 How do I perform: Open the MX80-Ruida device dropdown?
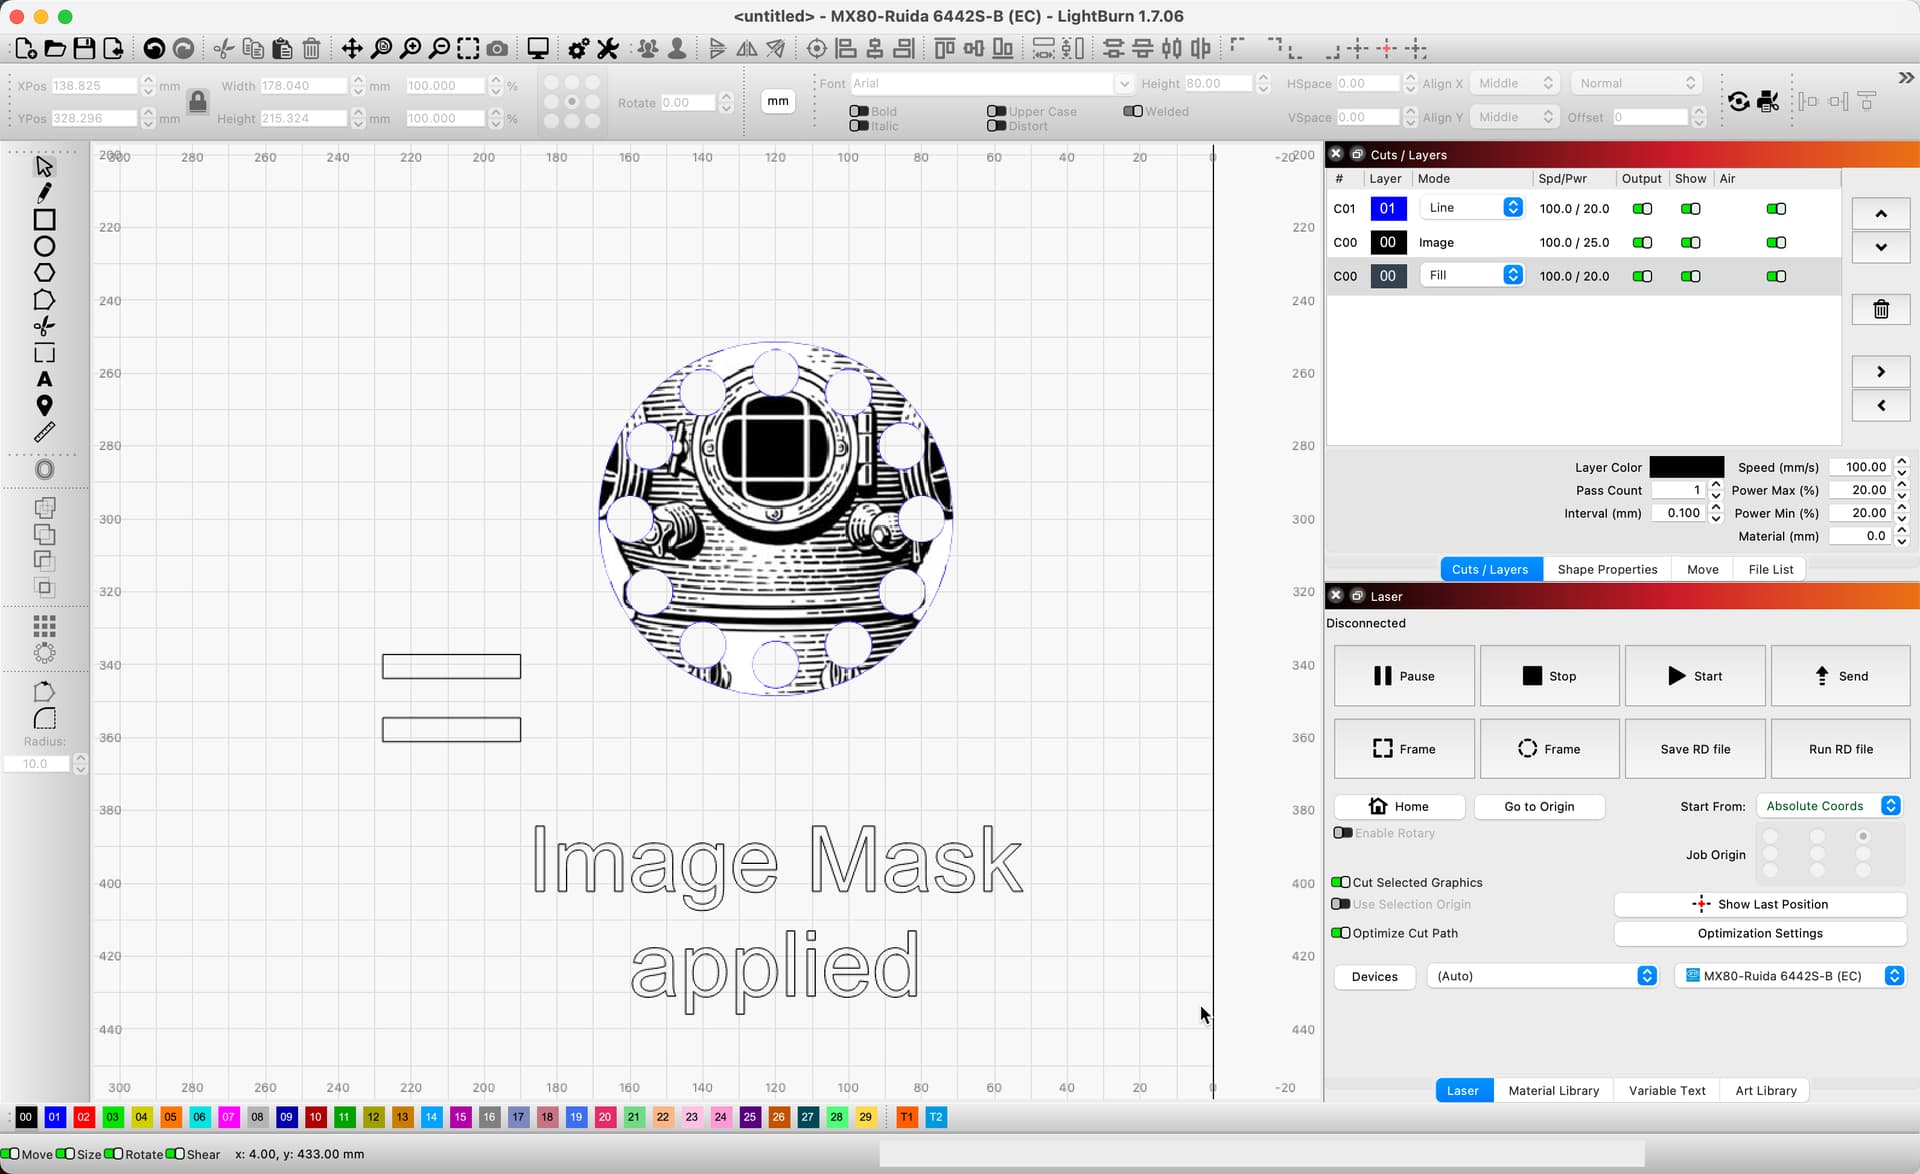(x=1790, y=976)
